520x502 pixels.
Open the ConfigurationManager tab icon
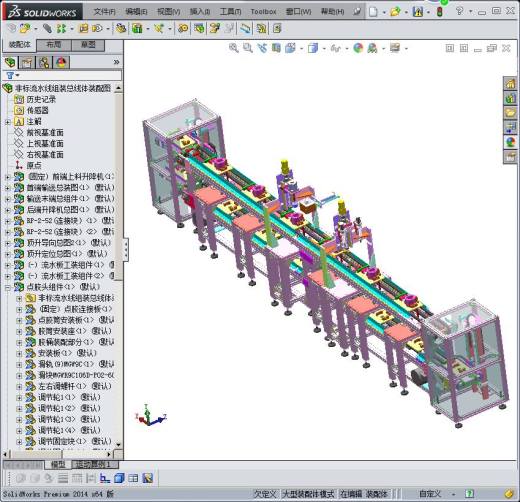click(44, 62)
